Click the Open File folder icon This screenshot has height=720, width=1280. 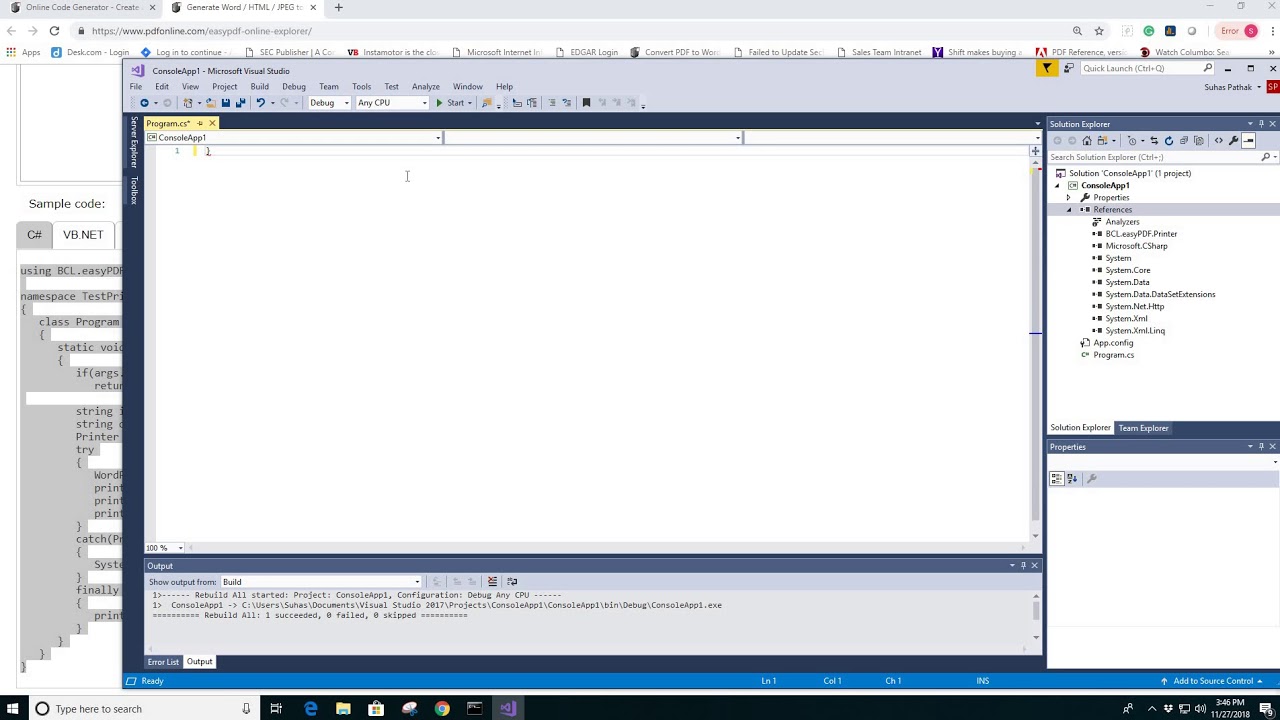[x=211, y=102]
